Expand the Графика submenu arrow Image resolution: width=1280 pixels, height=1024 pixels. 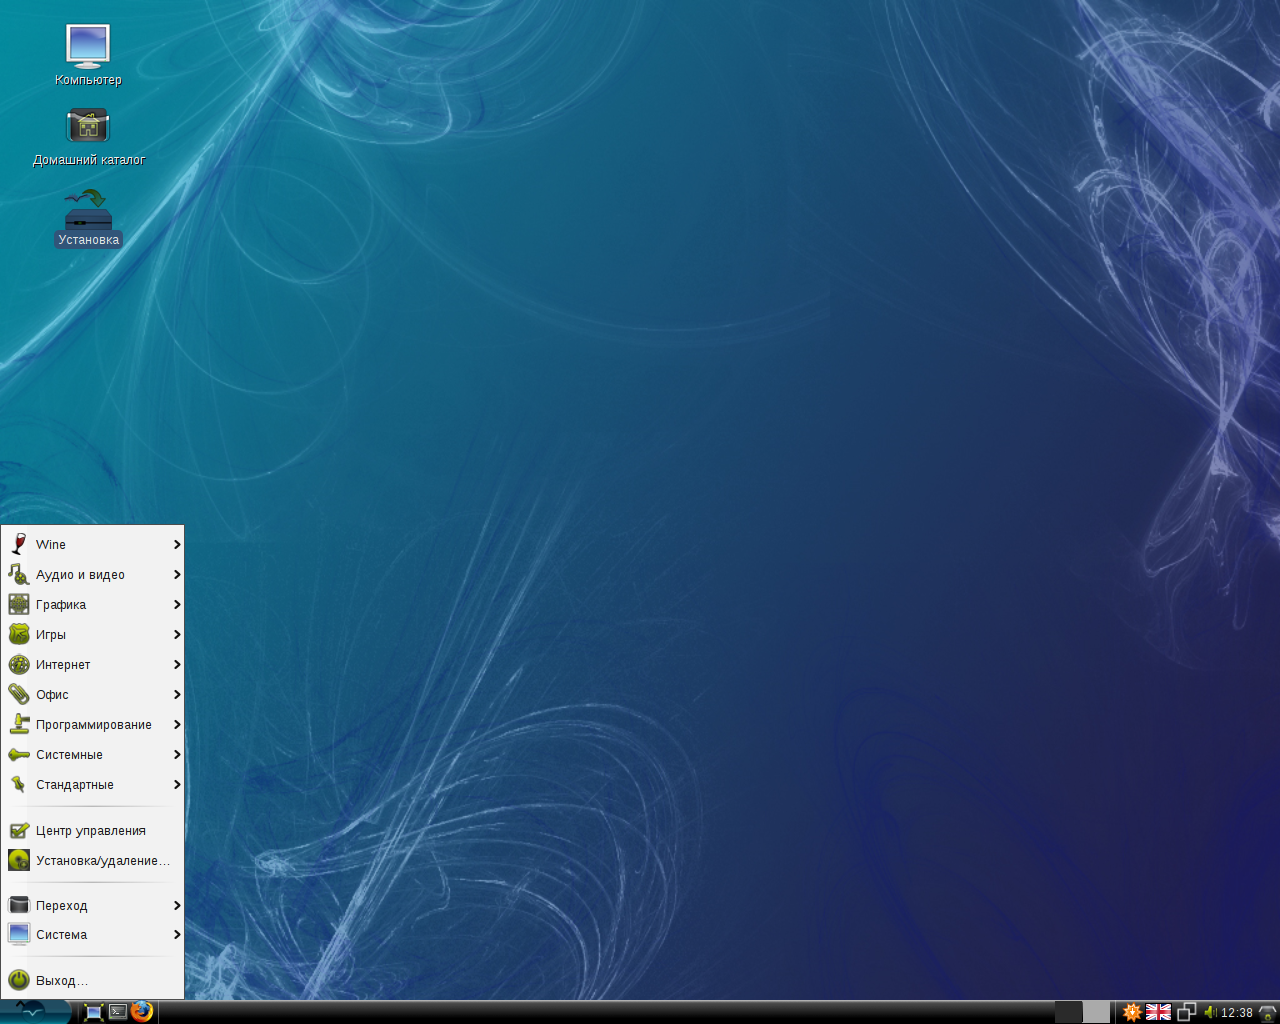point(177,604)
